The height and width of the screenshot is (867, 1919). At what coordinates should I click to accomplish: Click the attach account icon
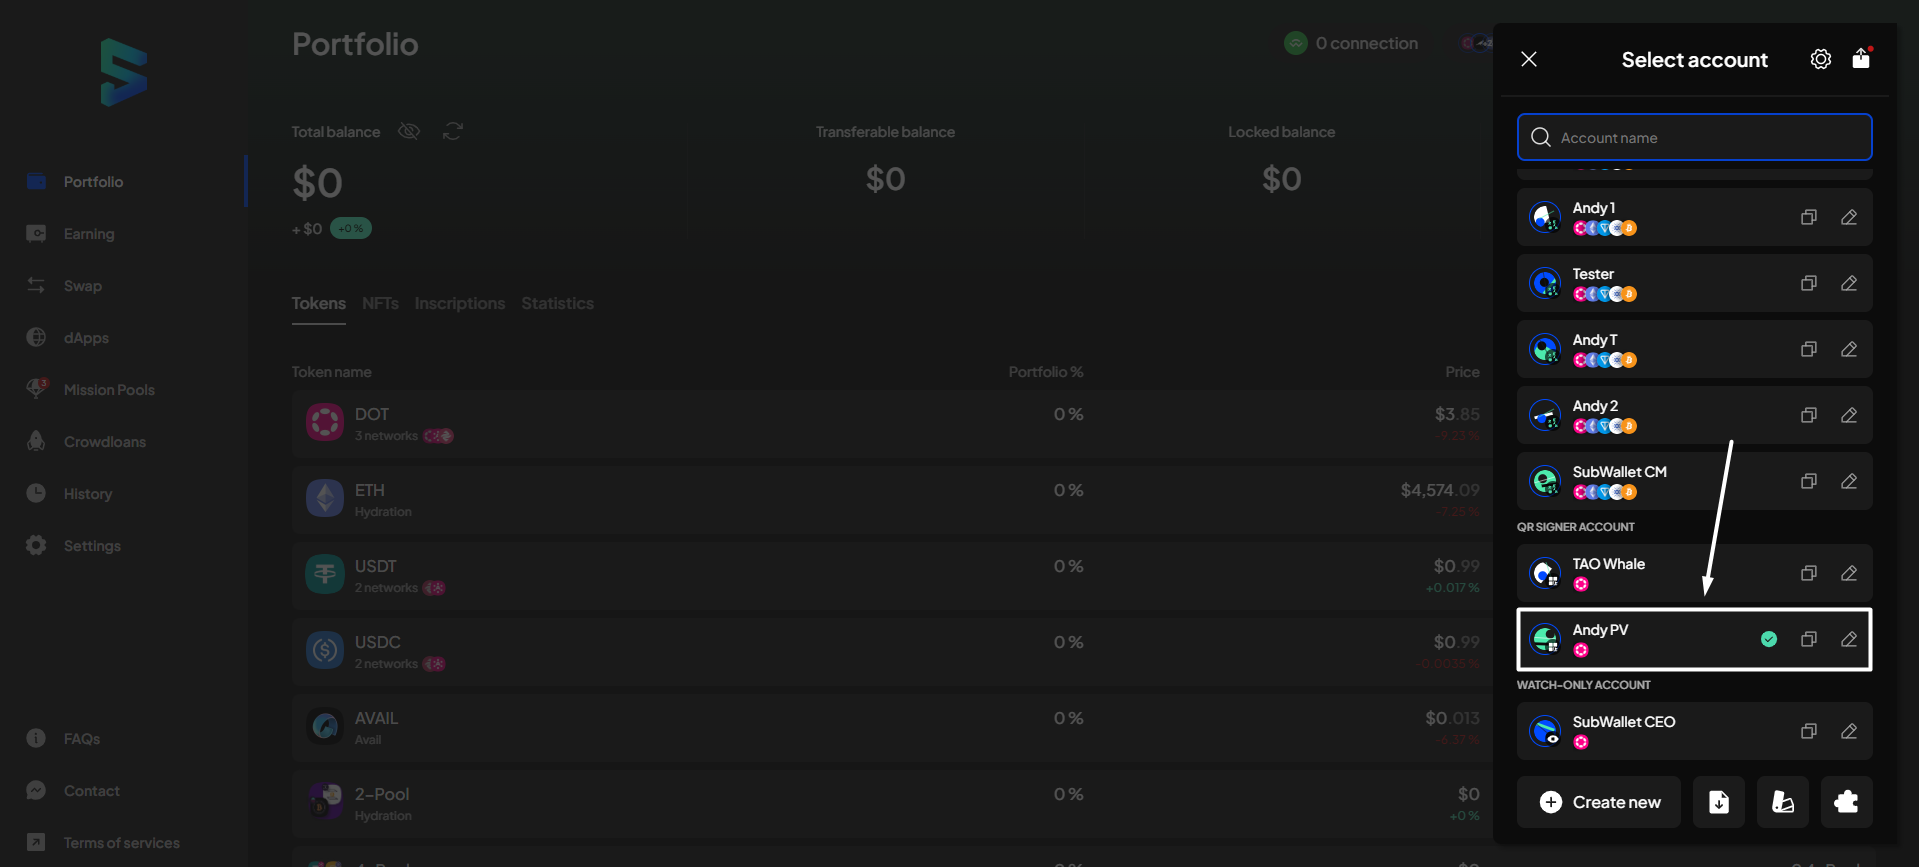1782,802
